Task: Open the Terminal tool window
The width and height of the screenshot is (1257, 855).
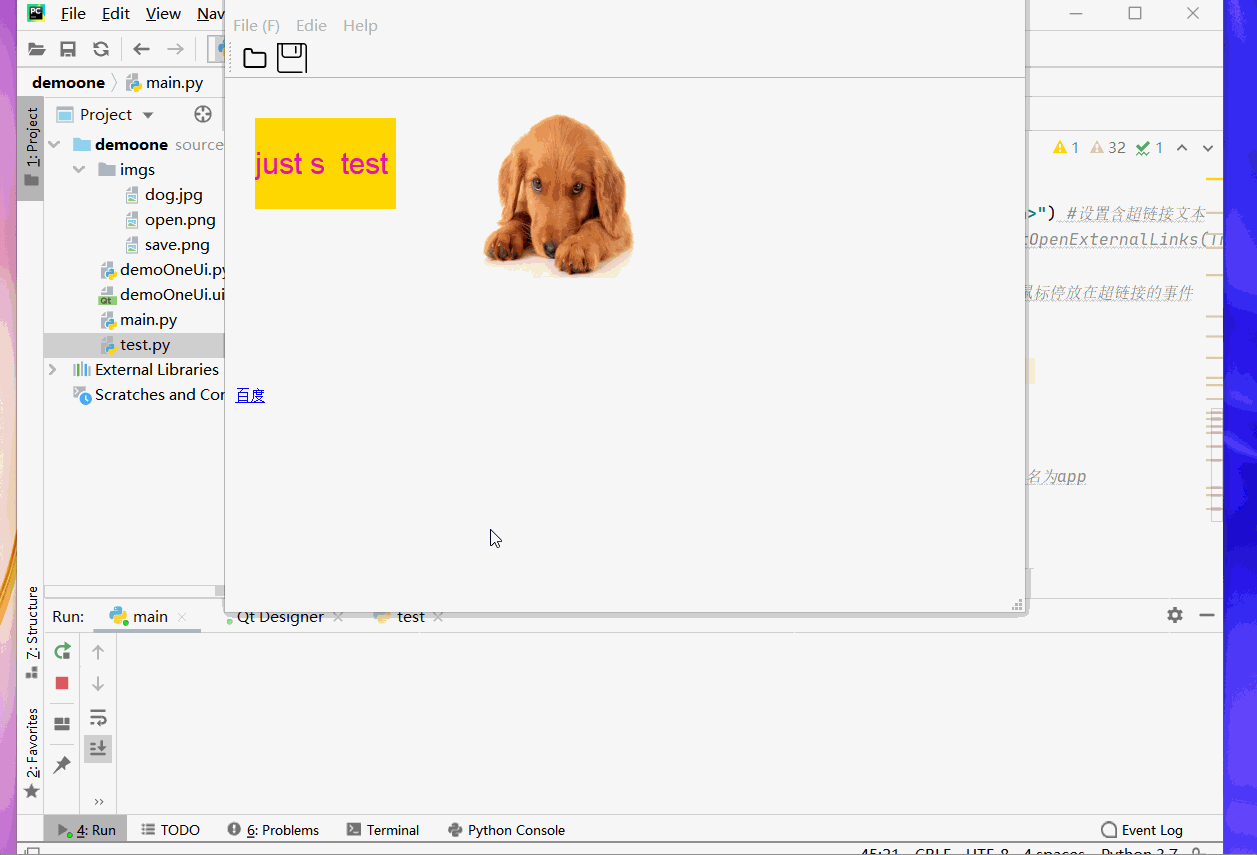Action: pyautogui.click(x=383, y=830)
